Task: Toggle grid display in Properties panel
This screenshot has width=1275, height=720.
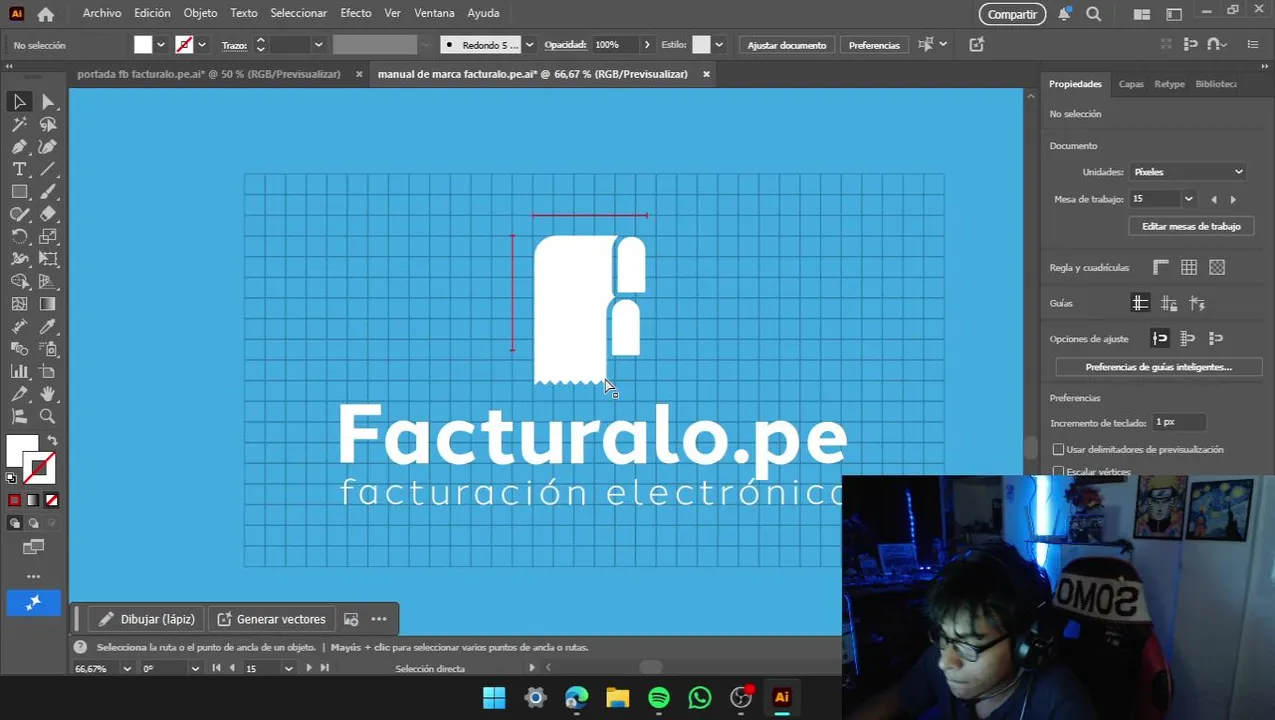Action: point(1189,267)
